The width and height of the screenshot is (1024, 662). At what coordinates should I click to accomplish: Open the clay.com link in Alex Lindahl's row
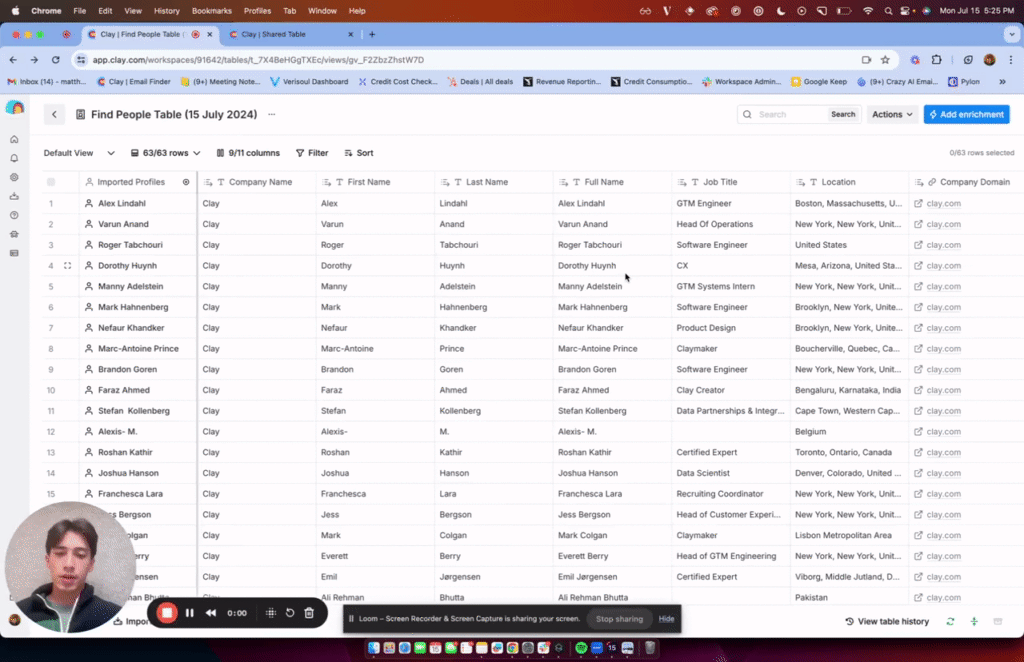point(943,204)
